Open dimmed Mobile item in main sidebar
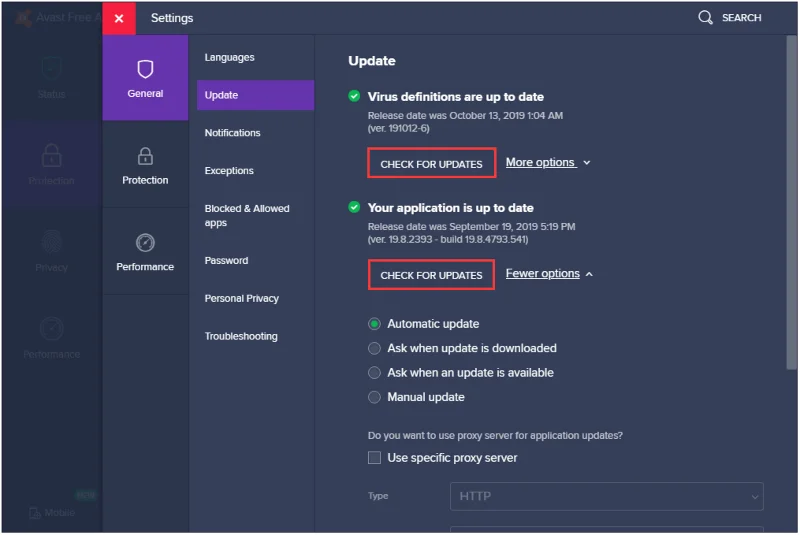 point(52,513)
